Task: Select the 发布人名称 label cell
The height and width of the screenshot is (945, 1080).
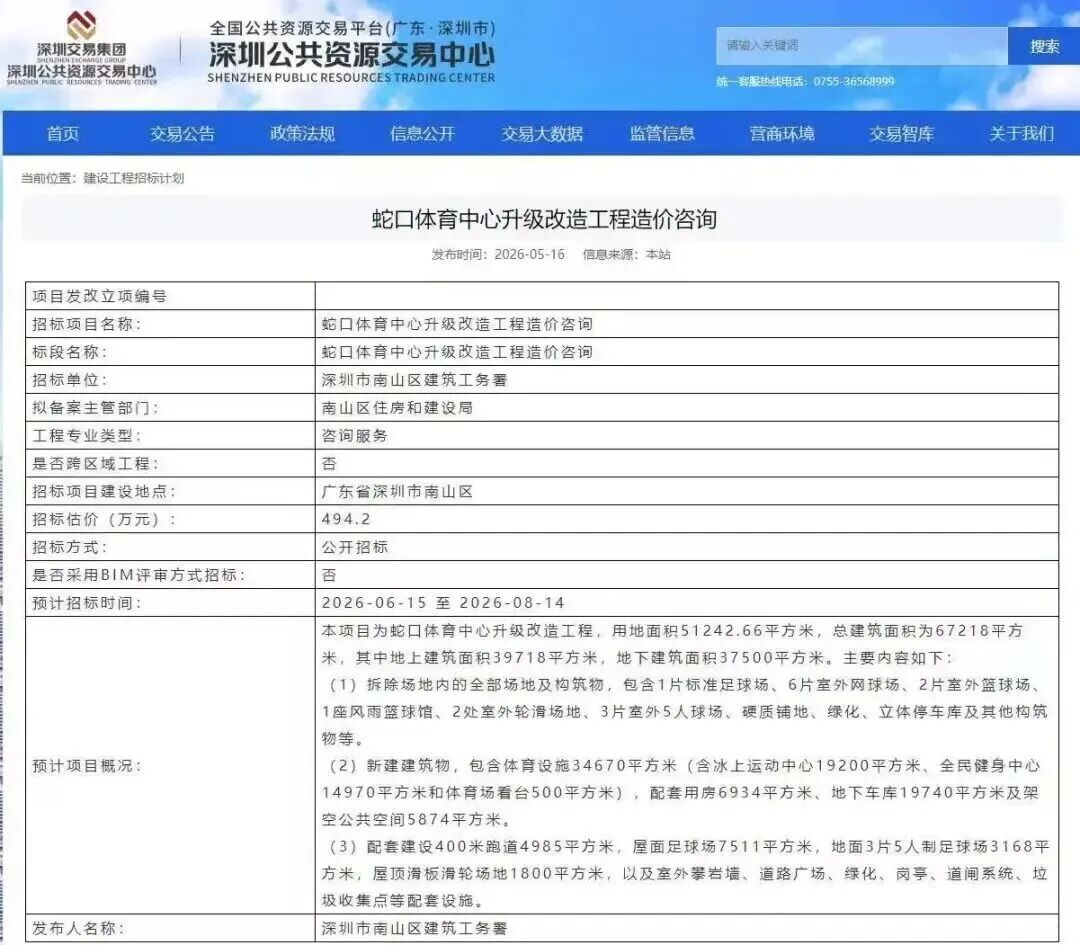Action: click(170, 928)
